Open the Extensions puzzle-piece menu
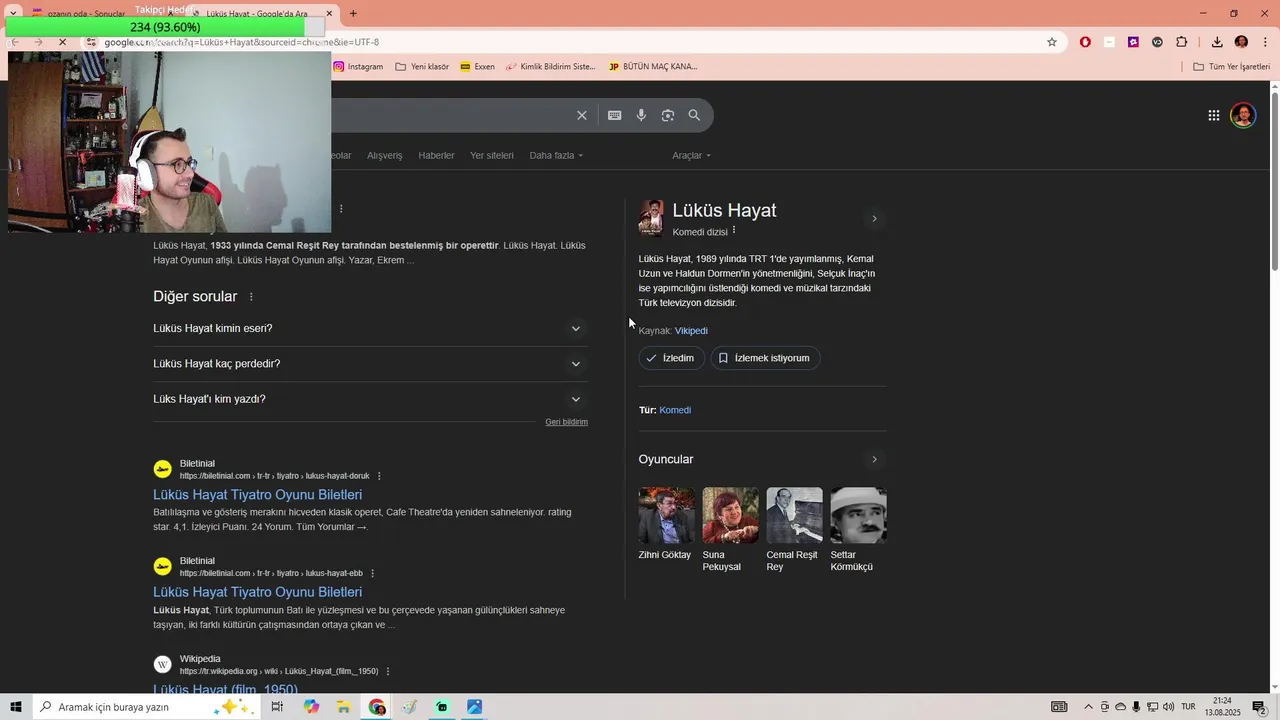The height and width of the screenshot is (720, 1280). [1182, 42]
